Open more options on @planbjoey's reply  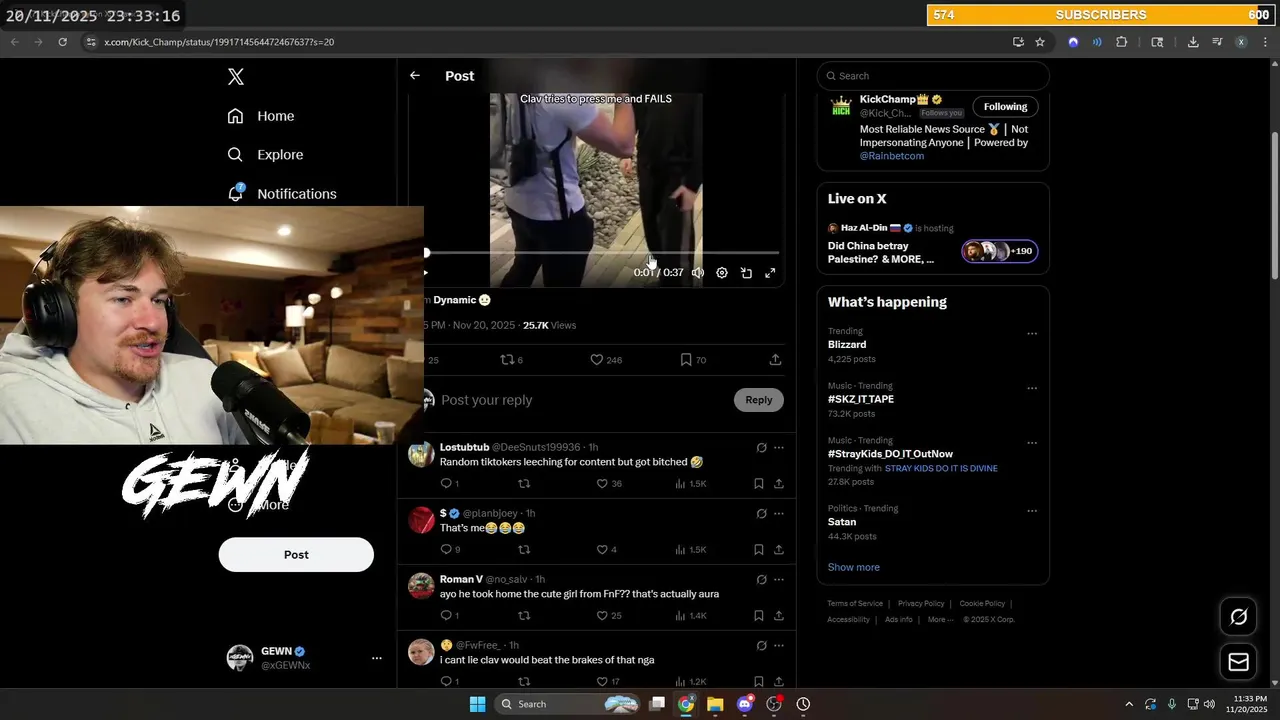pos(779,514)
